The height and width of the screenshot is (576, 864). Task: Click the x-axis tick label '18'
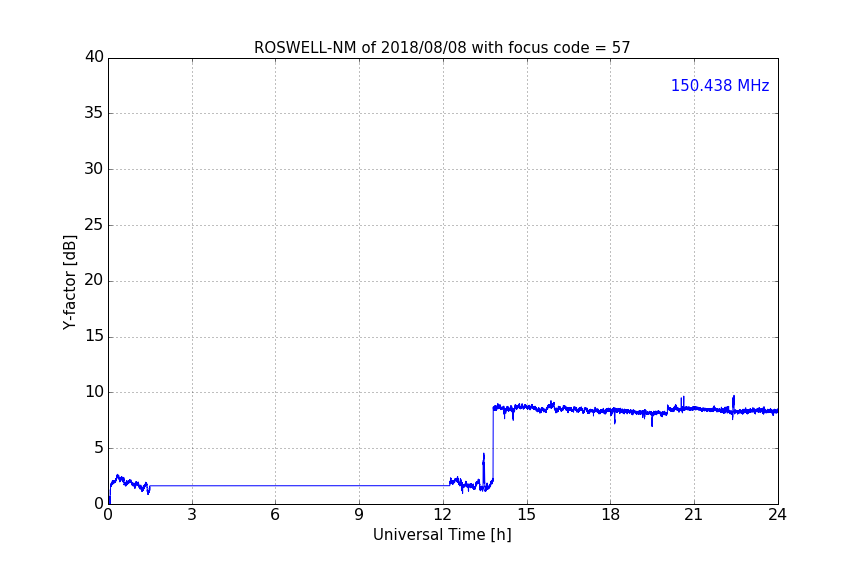coord(611,515)
